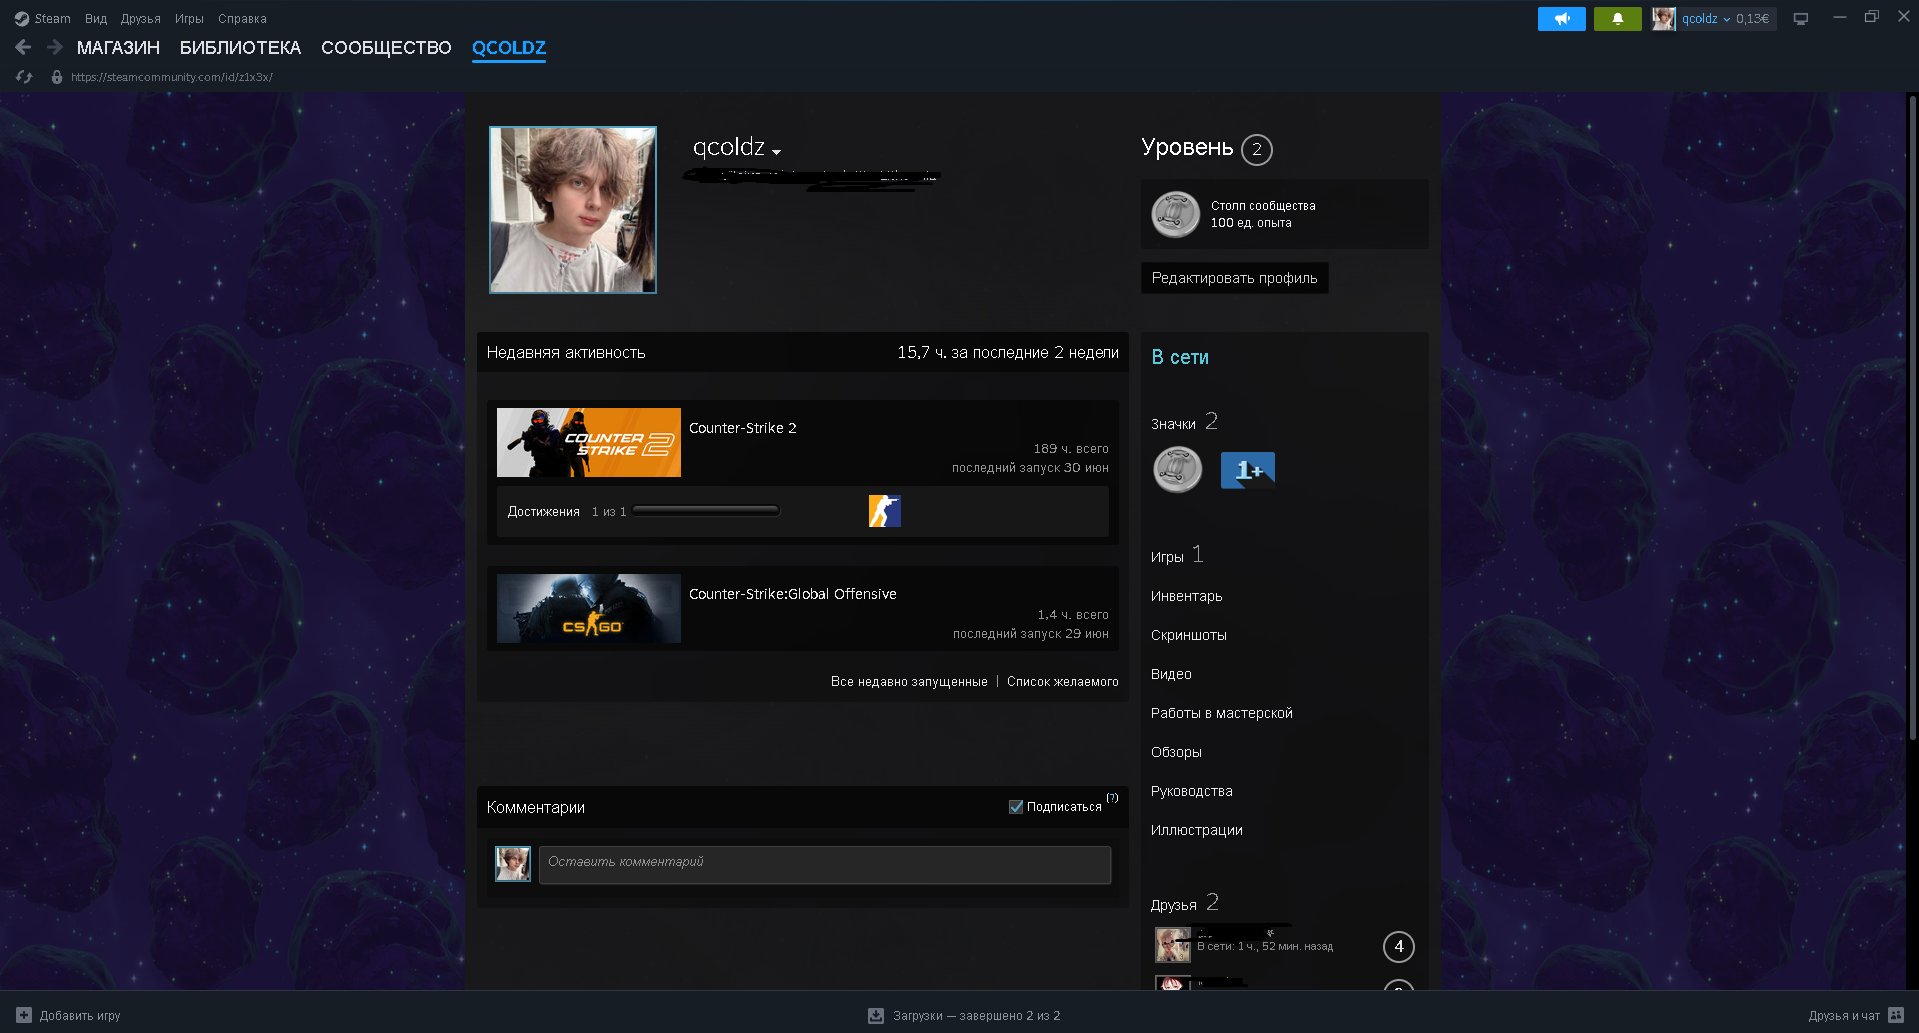Screen dimensions: 1919x1033
Task: Click the lock icon beside URL
Action: pyautogui.click(x=57, y=77)
